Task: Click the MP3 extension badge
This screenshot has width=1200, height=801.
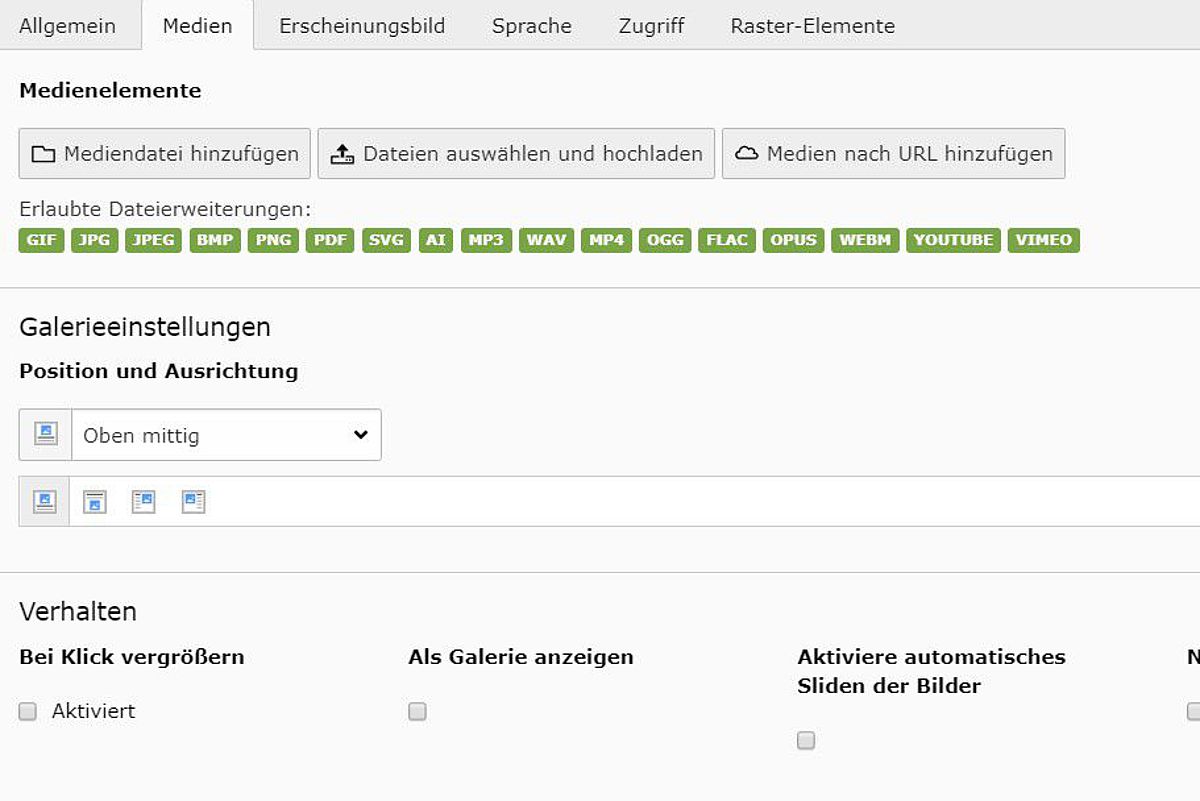Action: tap(487, 240)
